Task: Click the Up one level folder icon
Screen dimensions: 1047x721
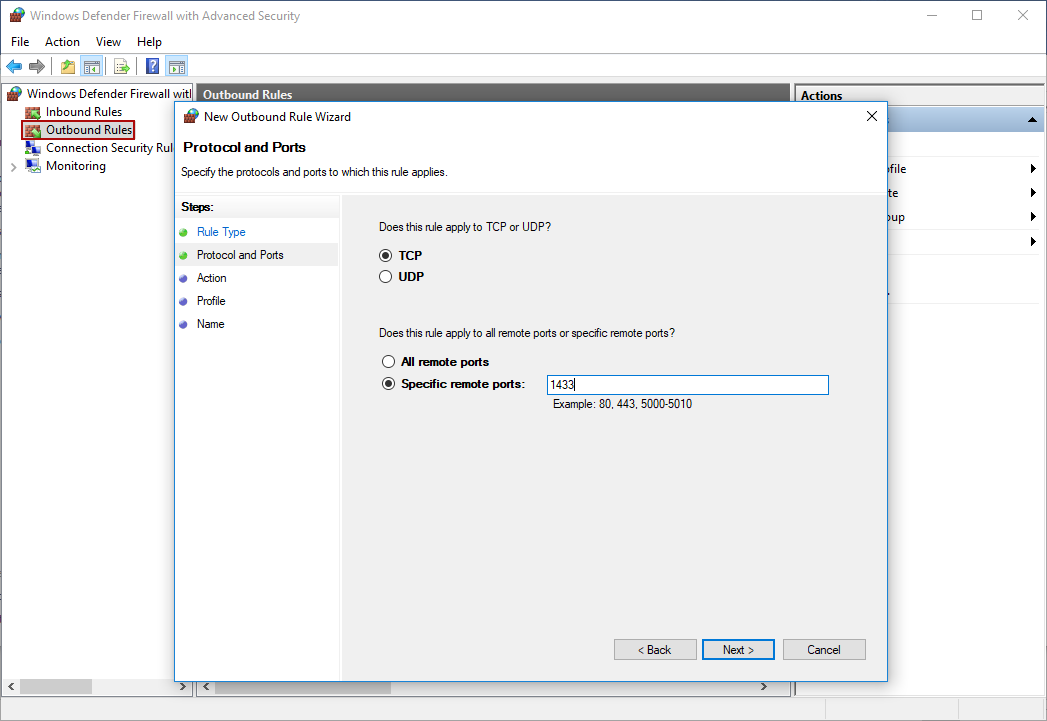Action: coord(68,67)
